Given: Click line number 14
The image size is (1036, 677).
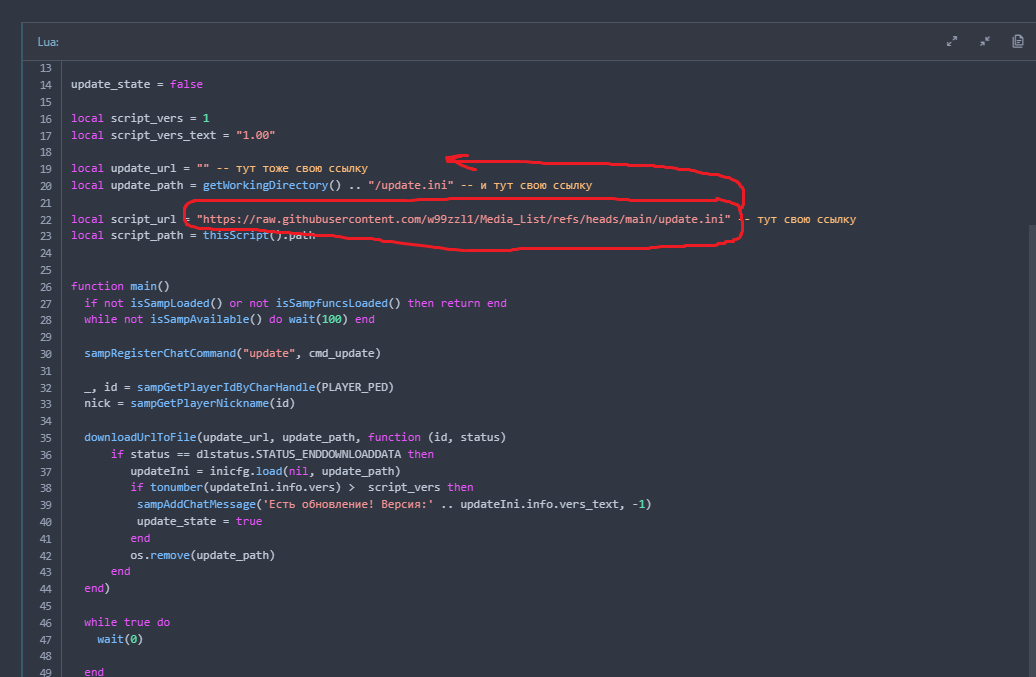Looking at the screenshot, I should 45,85.
